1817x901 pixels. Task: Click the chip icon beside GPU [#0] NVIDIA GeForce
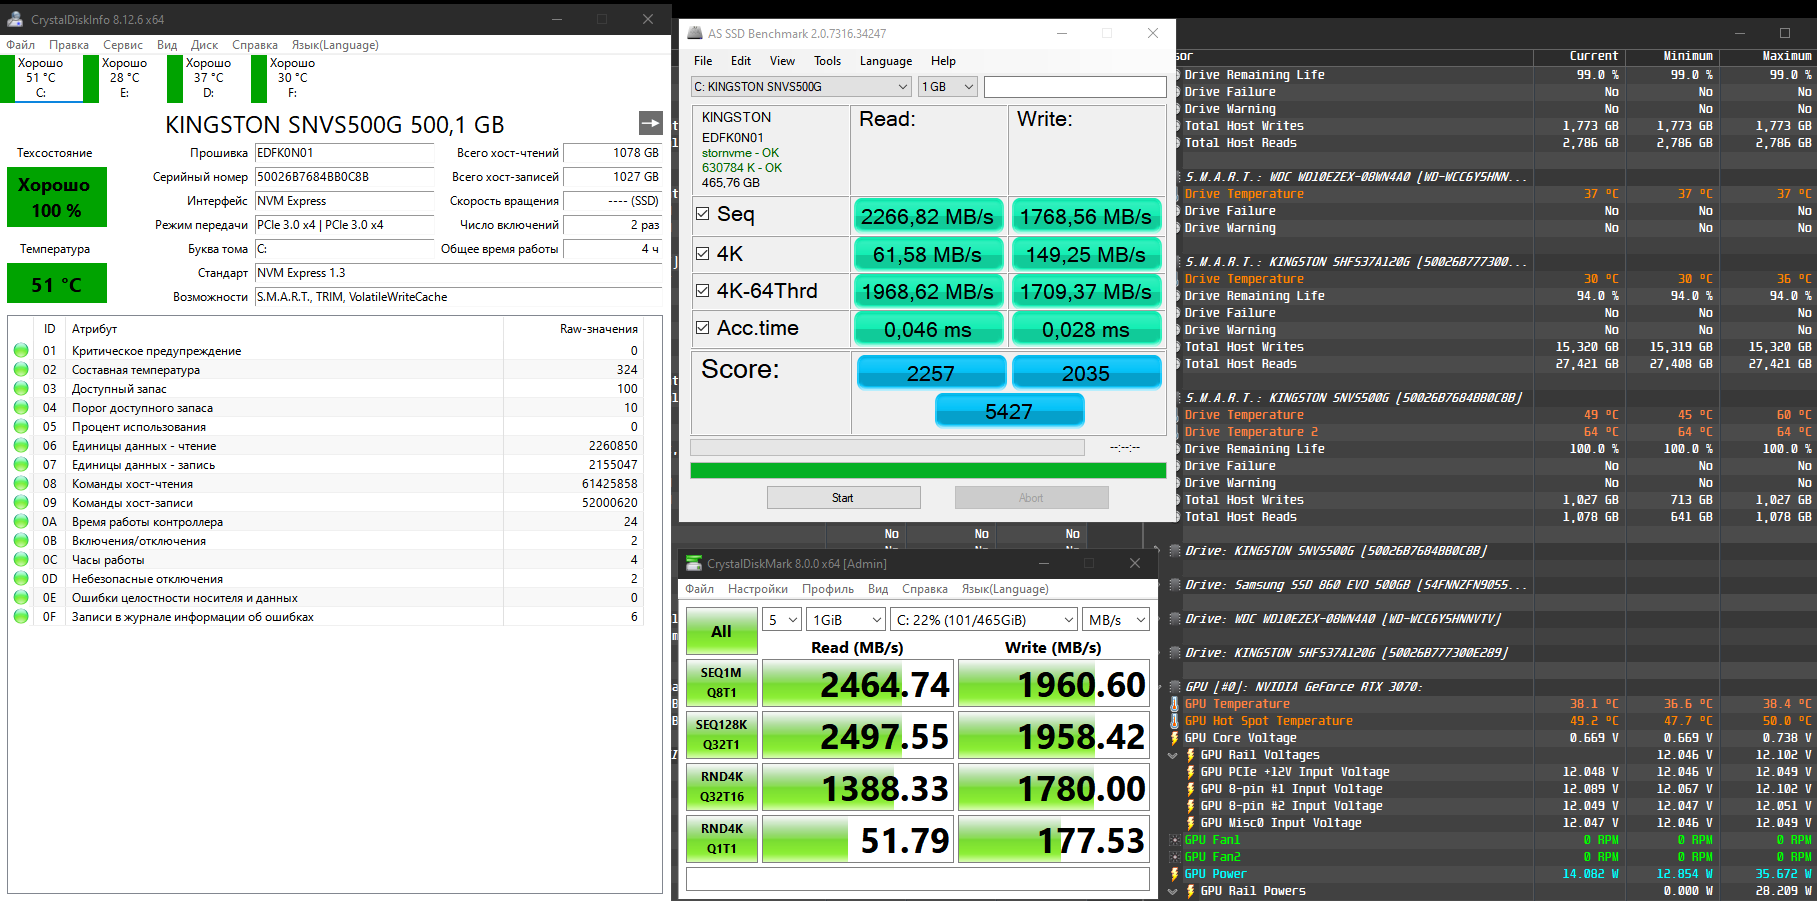coord(1175,687)
